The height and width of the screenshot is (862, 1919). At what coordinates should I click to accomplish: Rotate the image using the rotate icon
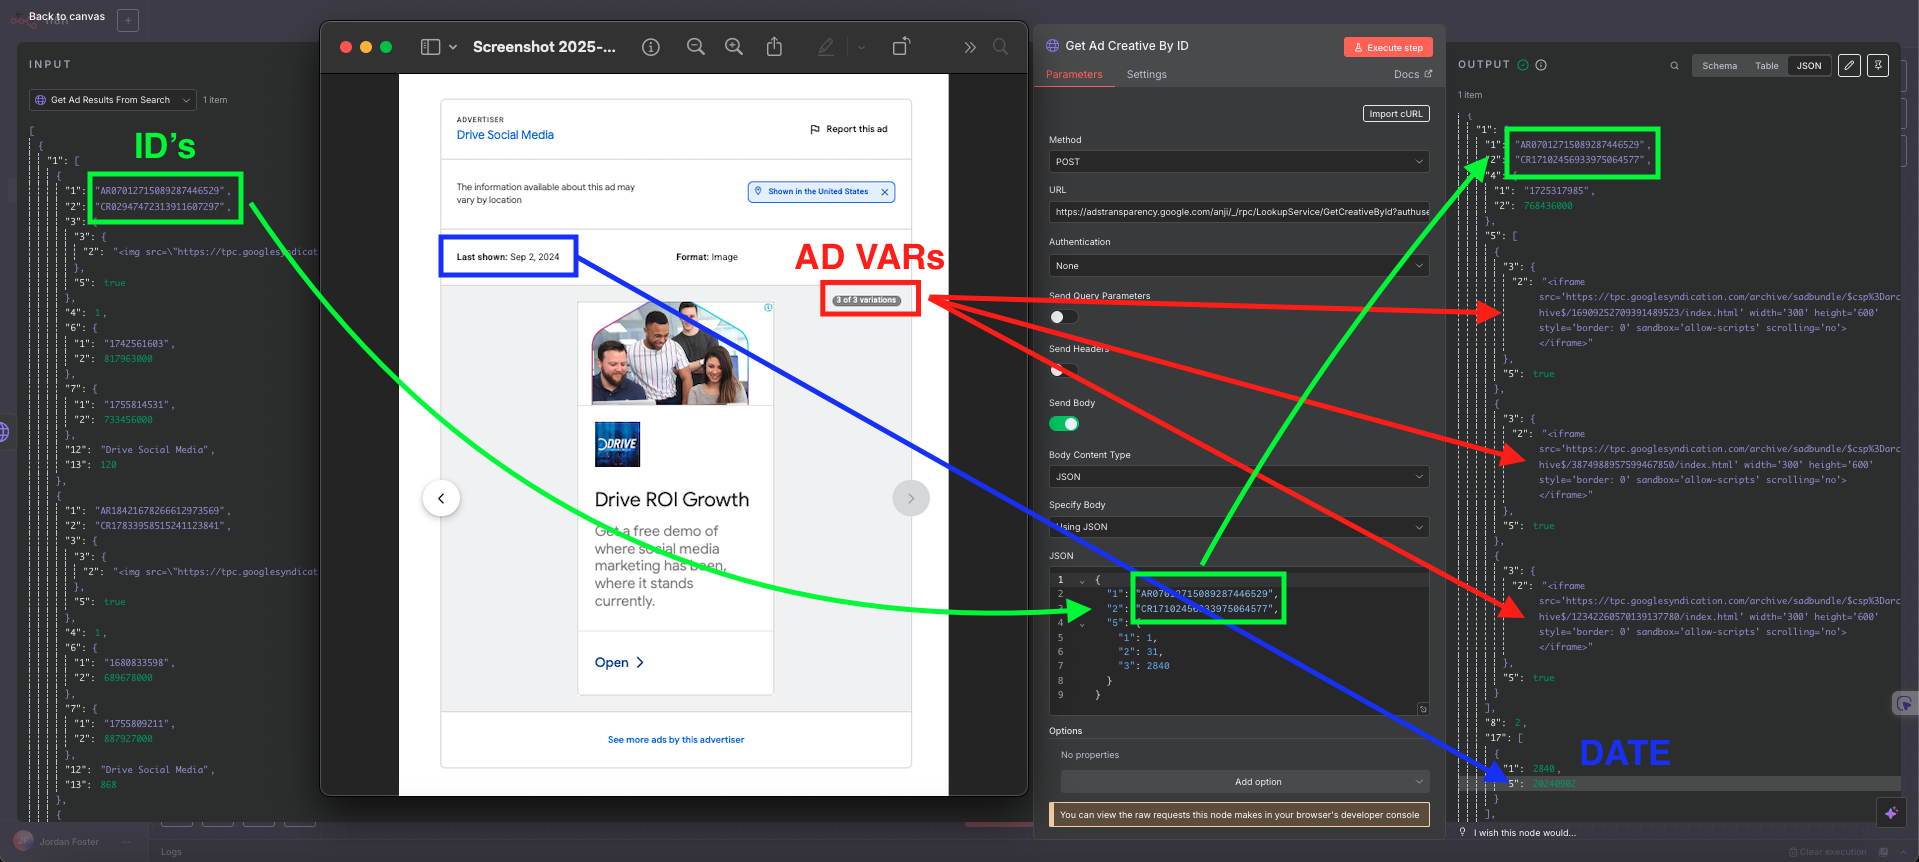coord(900,47)
